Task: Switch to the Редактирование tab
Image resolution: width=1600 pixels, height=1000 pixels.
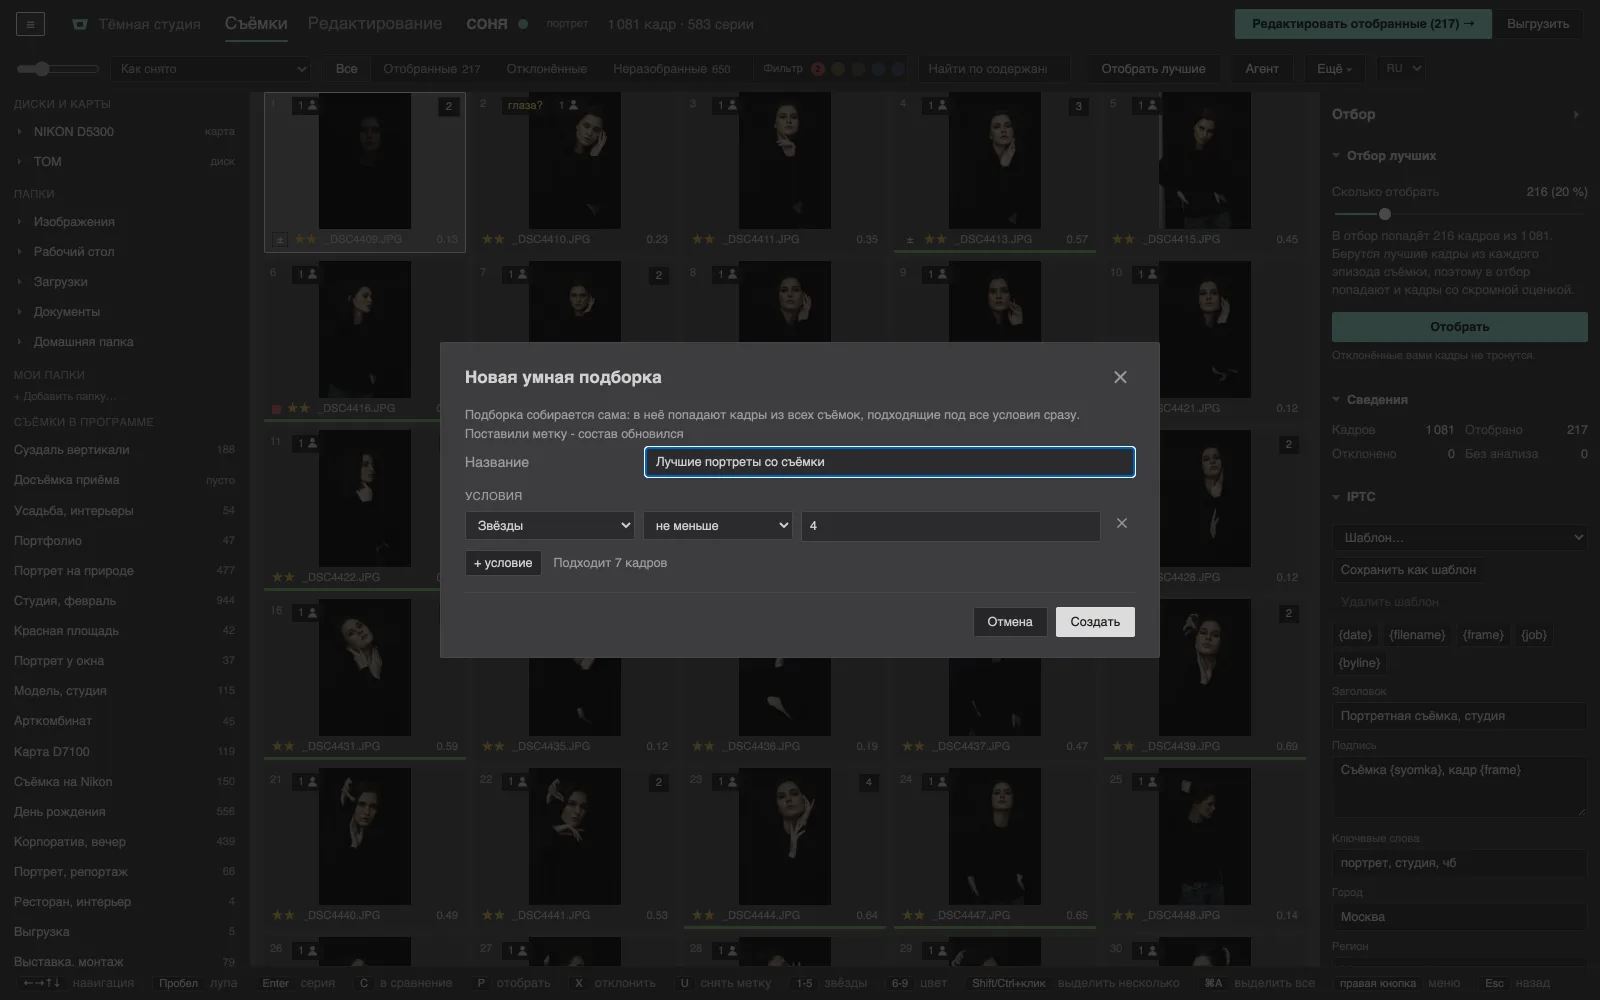Action: 375,24
